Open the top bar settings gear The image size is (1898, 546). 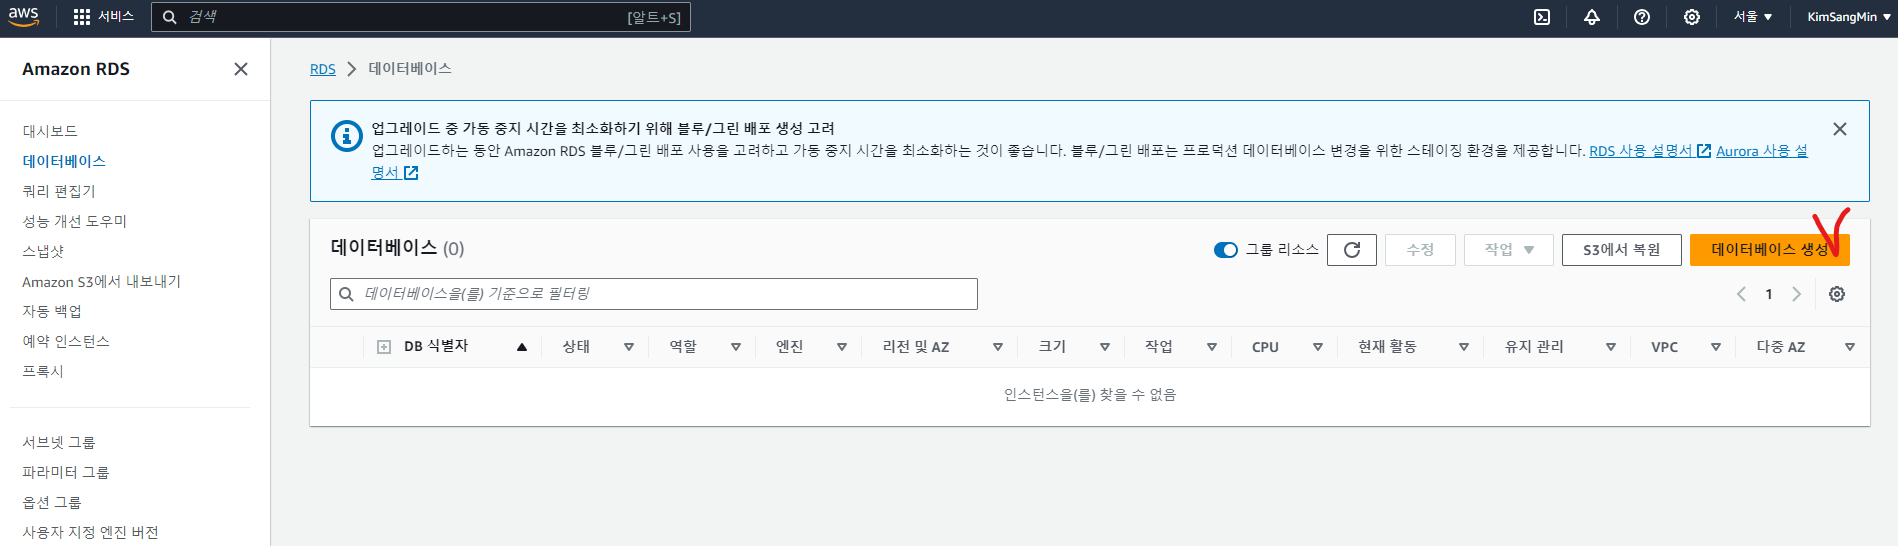1692,17
